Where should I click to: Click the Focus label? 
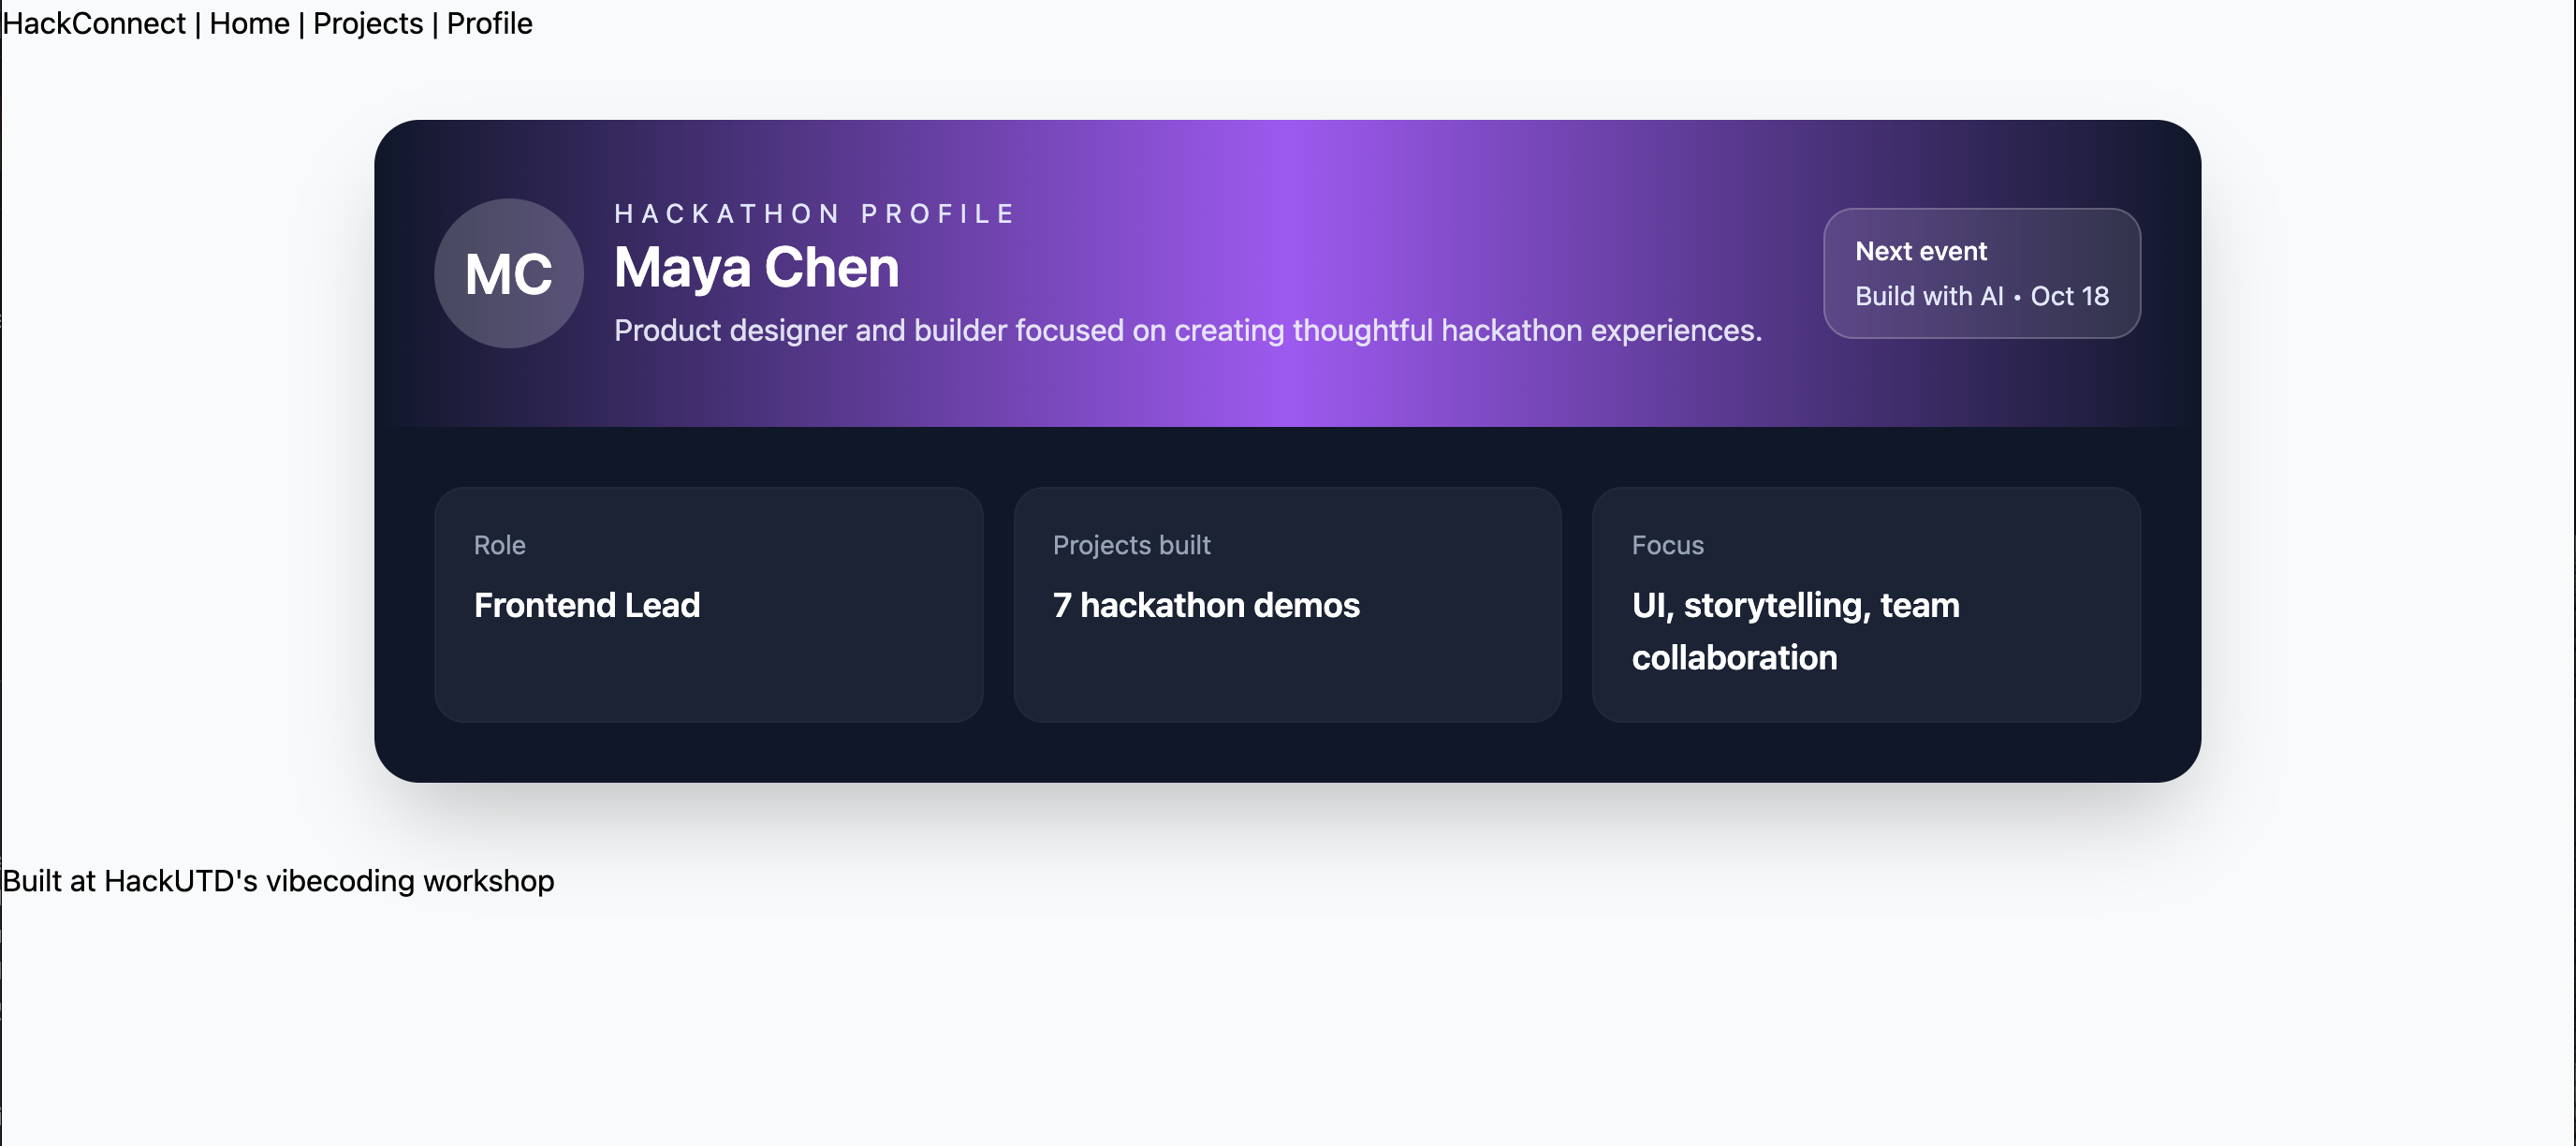[x=1667, y=545]
